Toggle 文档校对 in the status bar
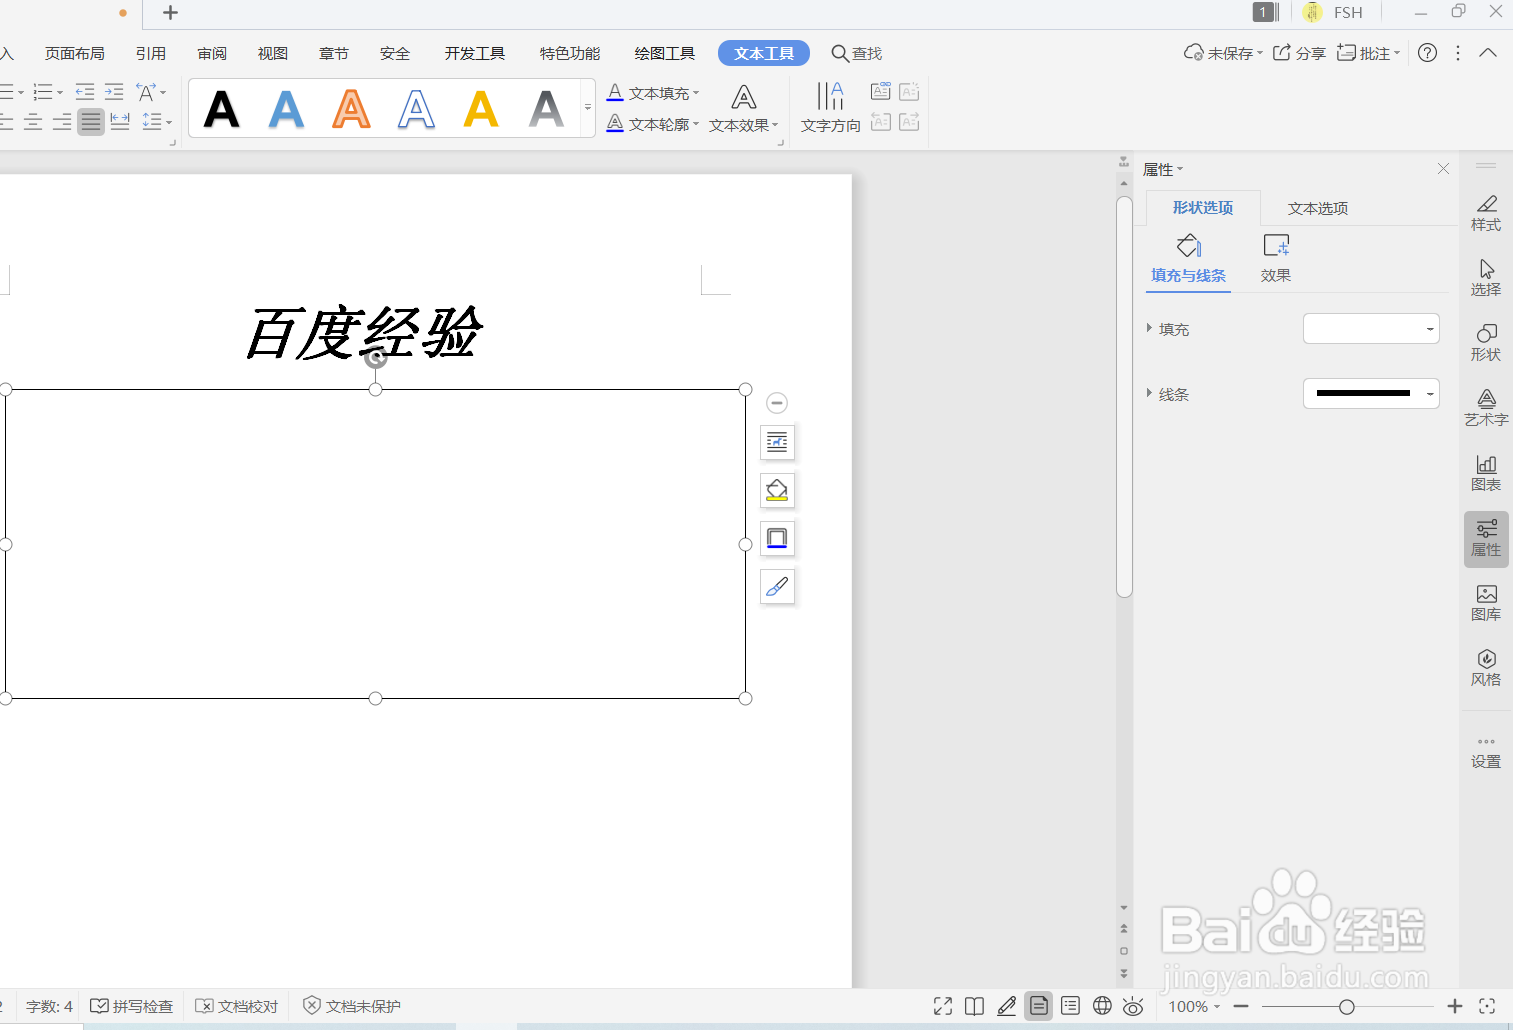Image resolution: width=1513 pixels, height=1030 pixels. pyautogui.click(x=236, y=1006)
